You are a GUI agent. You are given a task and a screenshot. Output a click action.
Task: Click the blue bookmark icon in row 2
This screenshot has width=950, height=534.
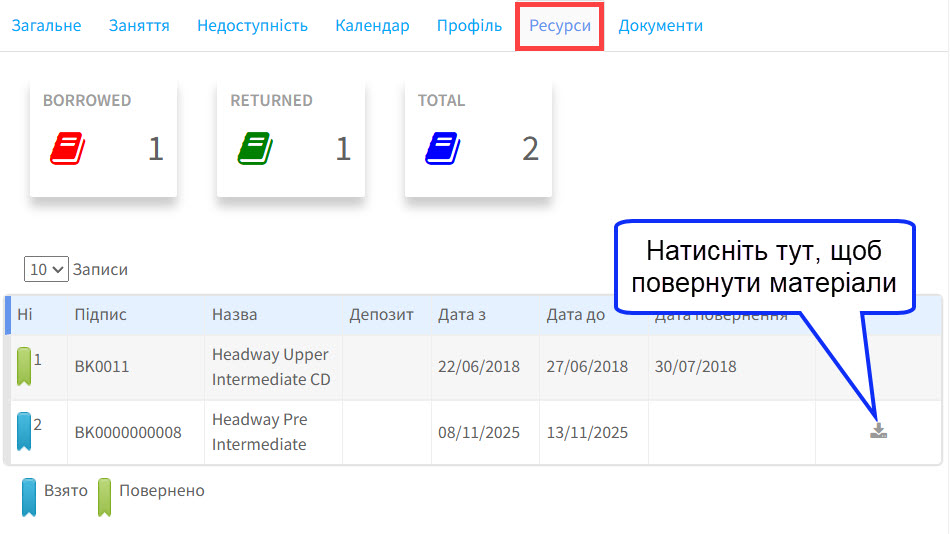click(x=24, y=432)
